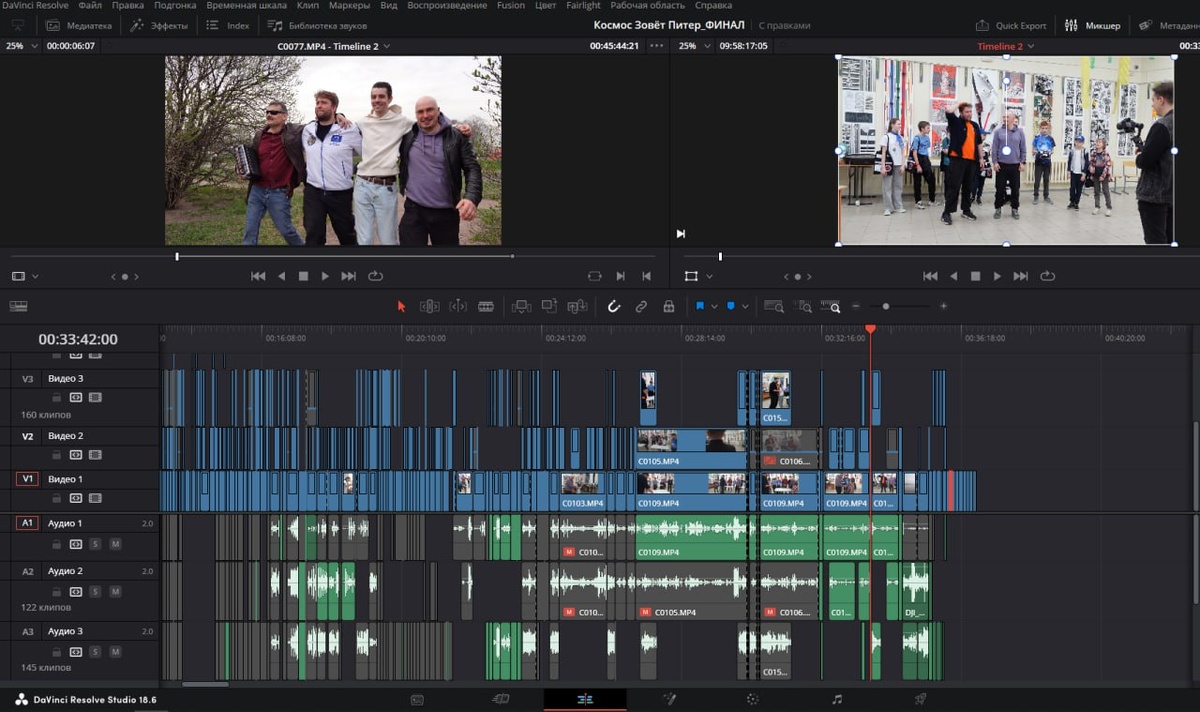This screenshot has height=712, width=1200.
Task: Open the Медиатека panel
Action: coord(80,25)
